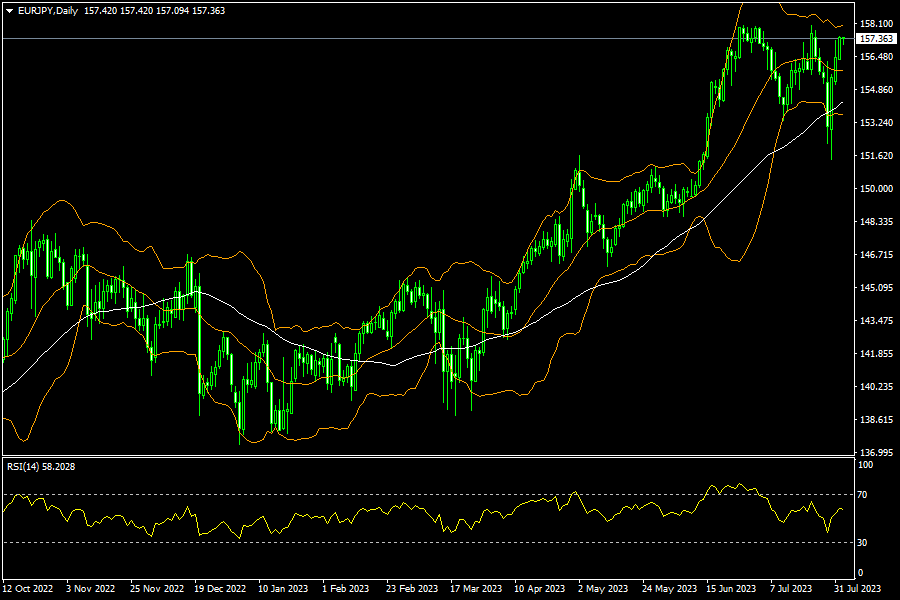Viewport: 900px width, 600px height.
Task: Click price scale value 136.995
Action: click(876, 452)
